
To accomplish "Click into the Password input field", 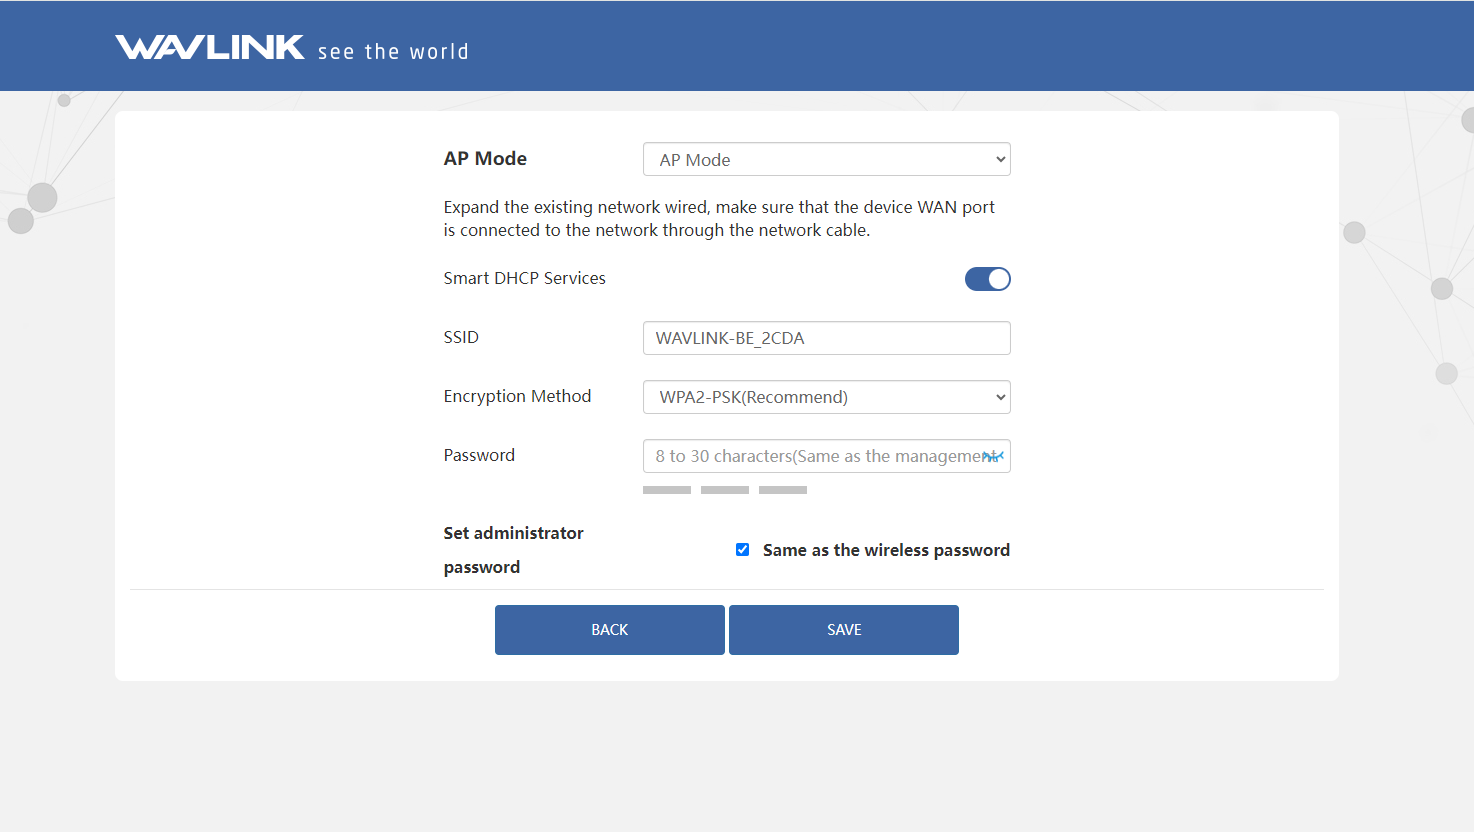I will tap(810, 456).
